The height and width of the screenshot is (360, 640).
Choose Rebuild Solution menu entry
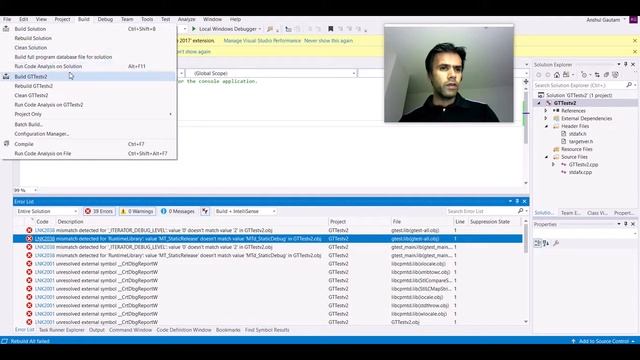tap(89, 38)
